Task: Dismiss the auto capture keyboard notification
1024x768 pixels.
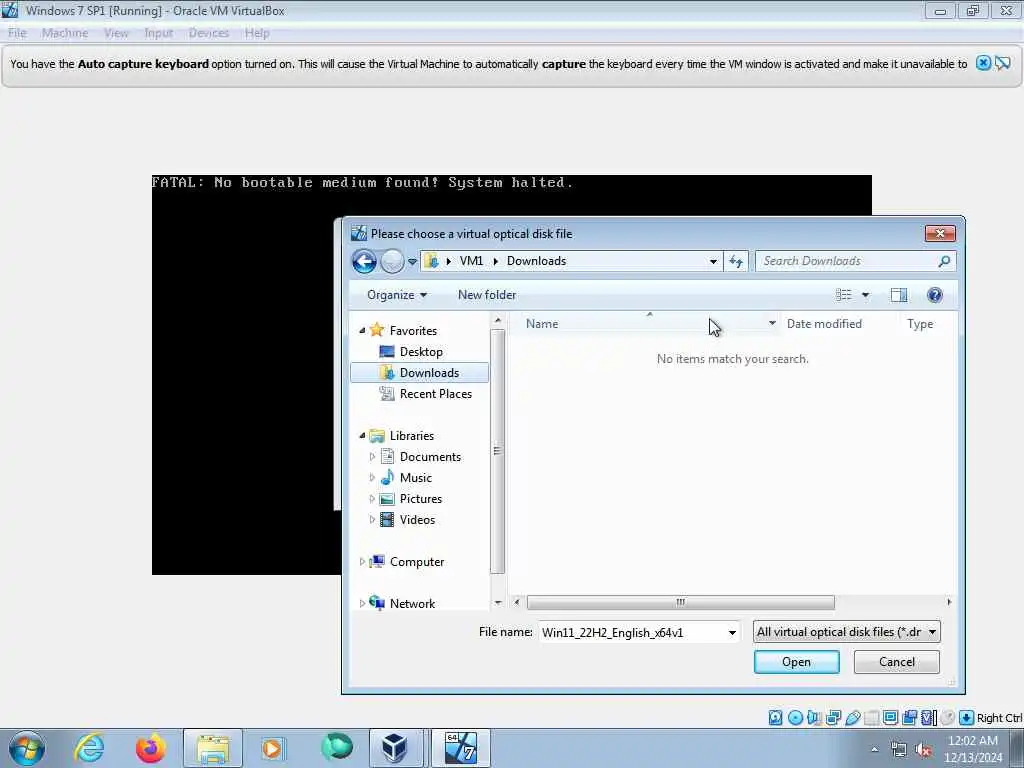Action: tap(983, 63)
